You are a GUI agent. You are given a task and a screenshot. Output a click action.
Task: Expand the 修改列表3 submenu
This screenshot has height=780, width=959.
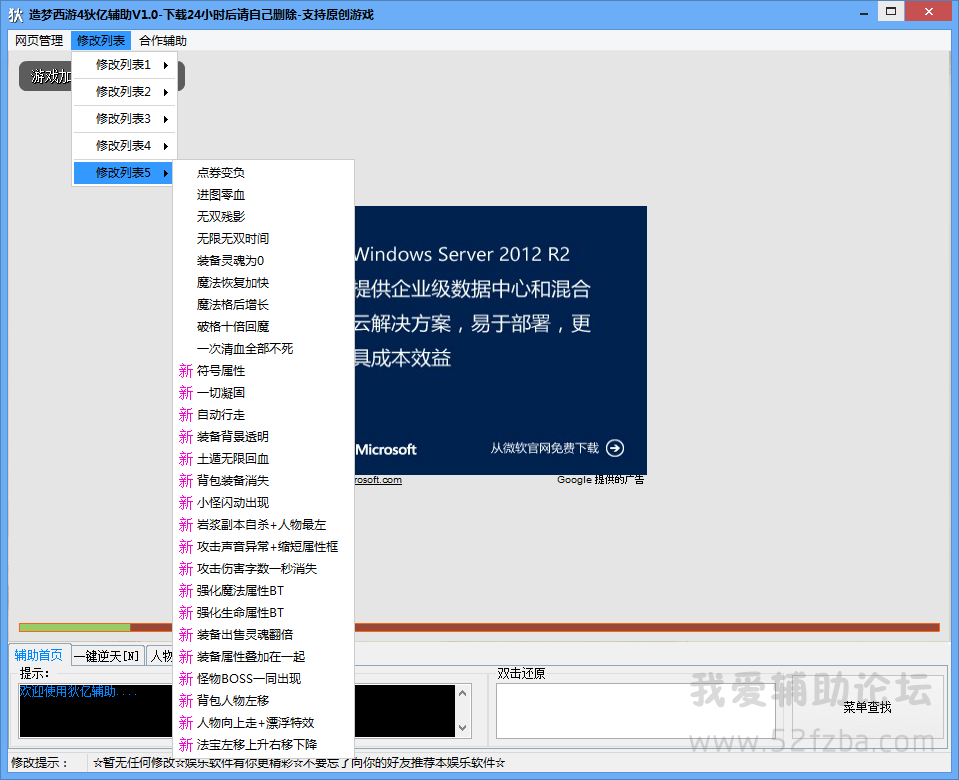tap(125, 119)
